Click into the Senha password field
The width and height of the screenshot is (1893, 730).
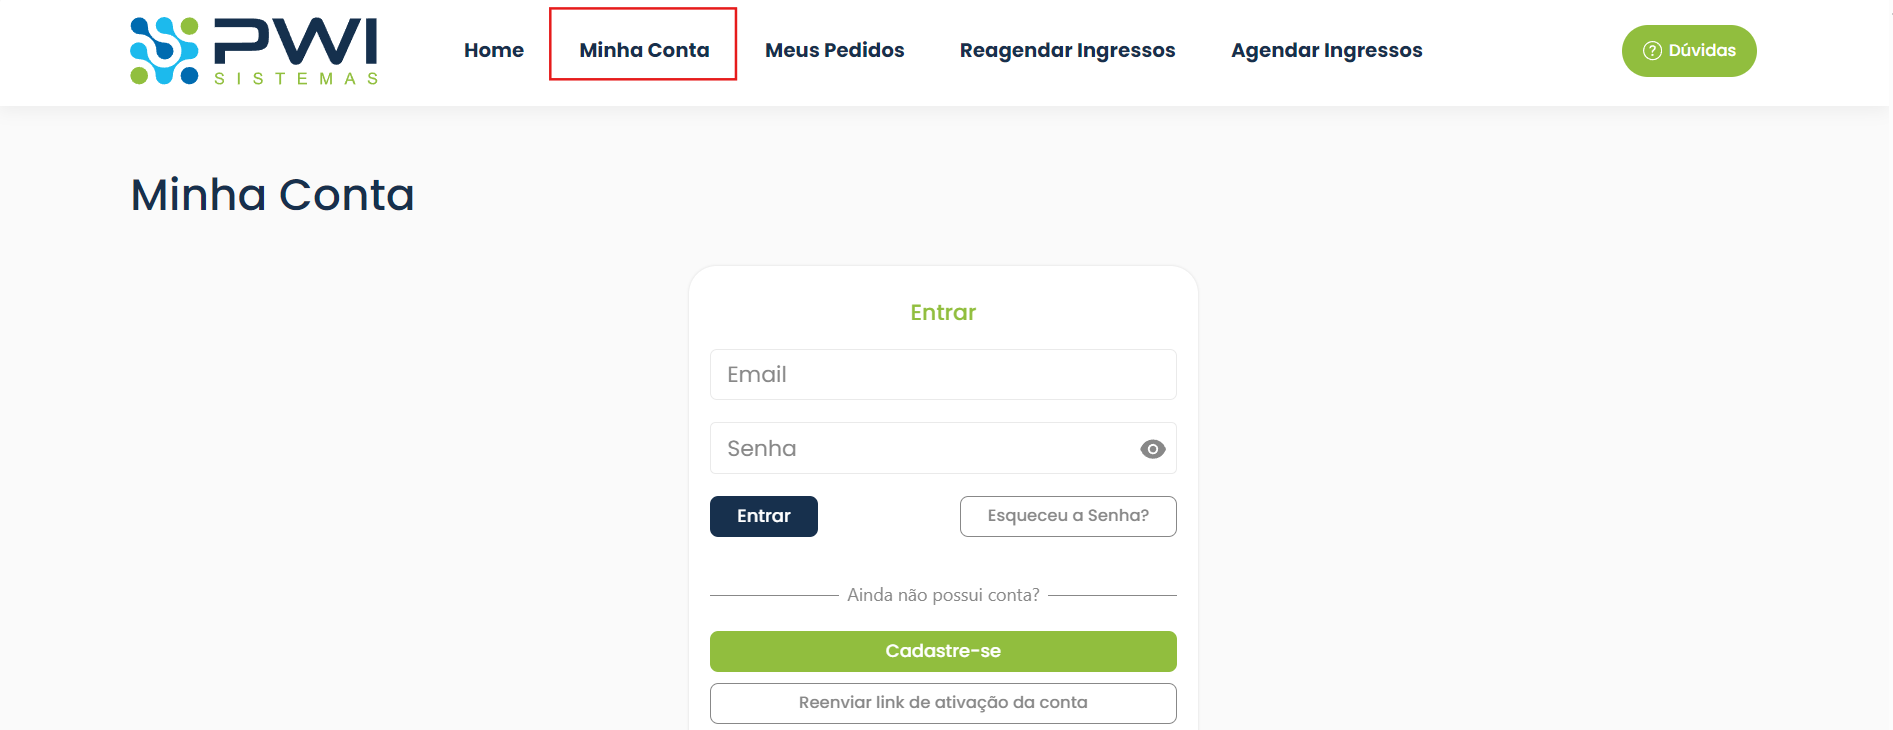point(920,449)
